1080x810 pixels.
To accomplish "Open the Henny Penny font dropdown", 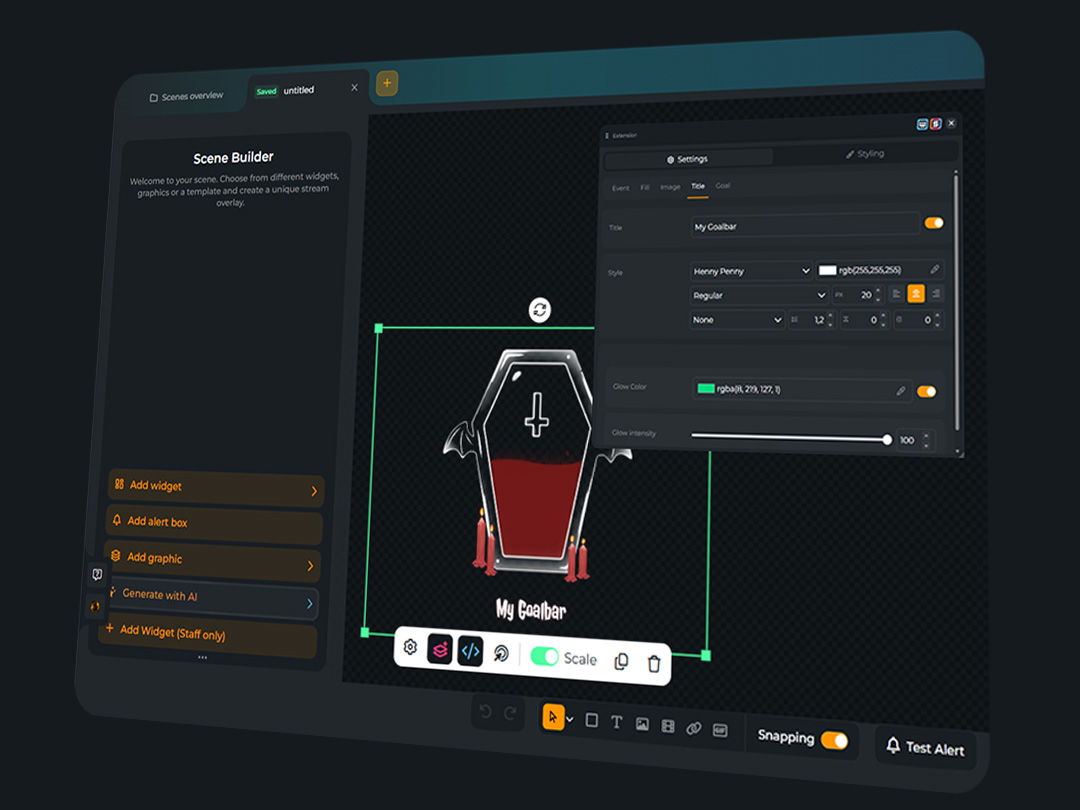I will click(x=751, y=271).
